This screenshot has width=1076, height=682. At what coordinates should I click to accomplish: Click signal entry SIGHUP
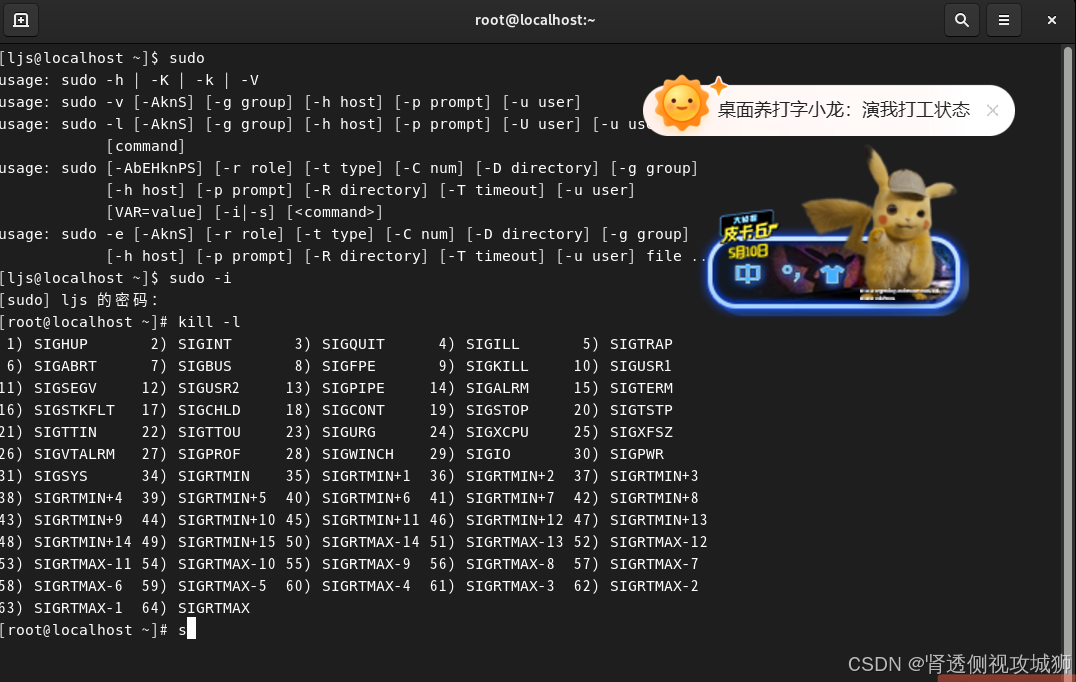click(x=61, y=344)
